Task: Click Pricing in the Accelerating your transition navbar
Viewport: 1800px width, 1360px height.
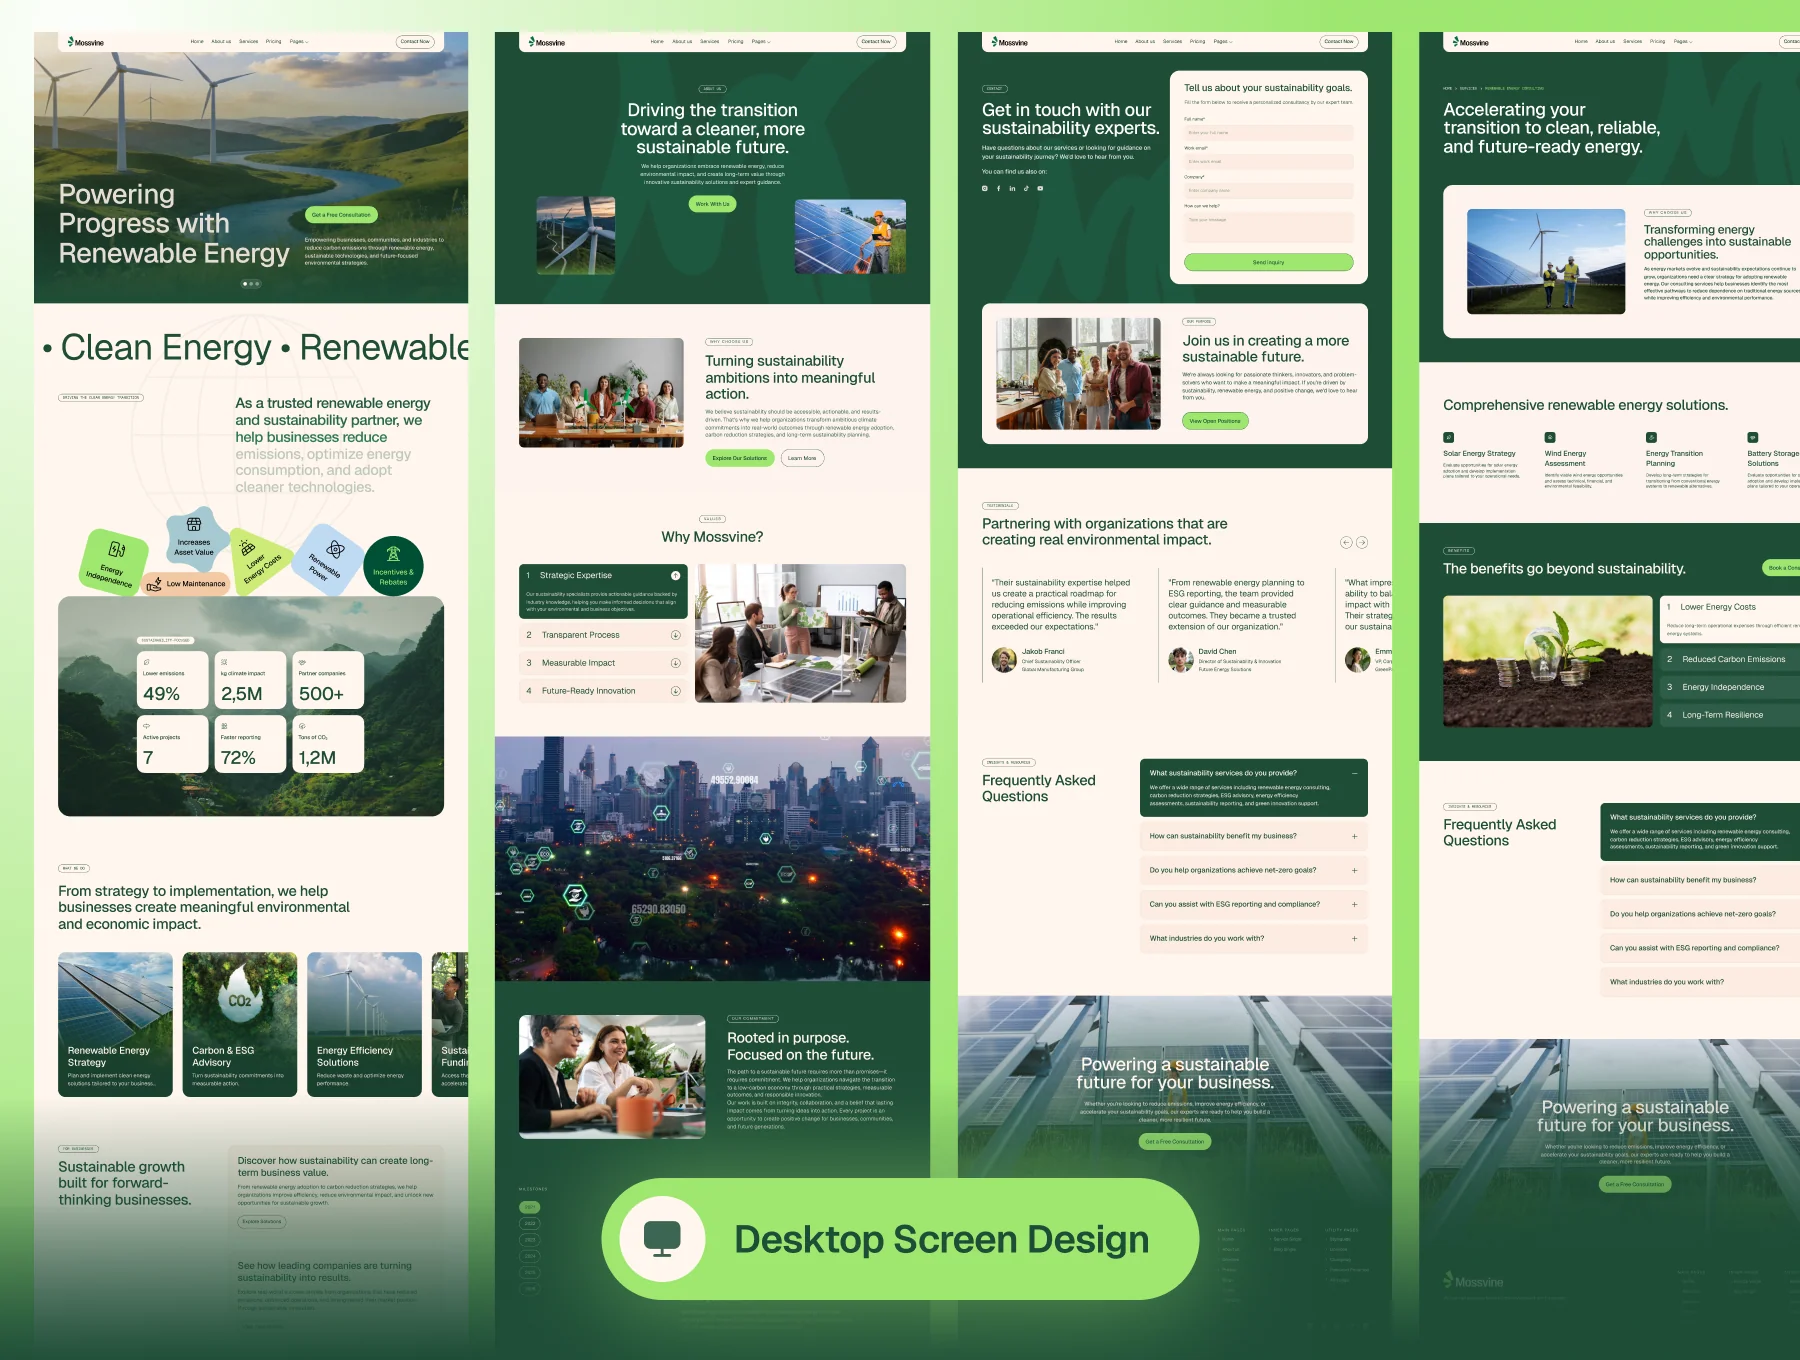Action: pyautogui.click(x=1658, y=42)
